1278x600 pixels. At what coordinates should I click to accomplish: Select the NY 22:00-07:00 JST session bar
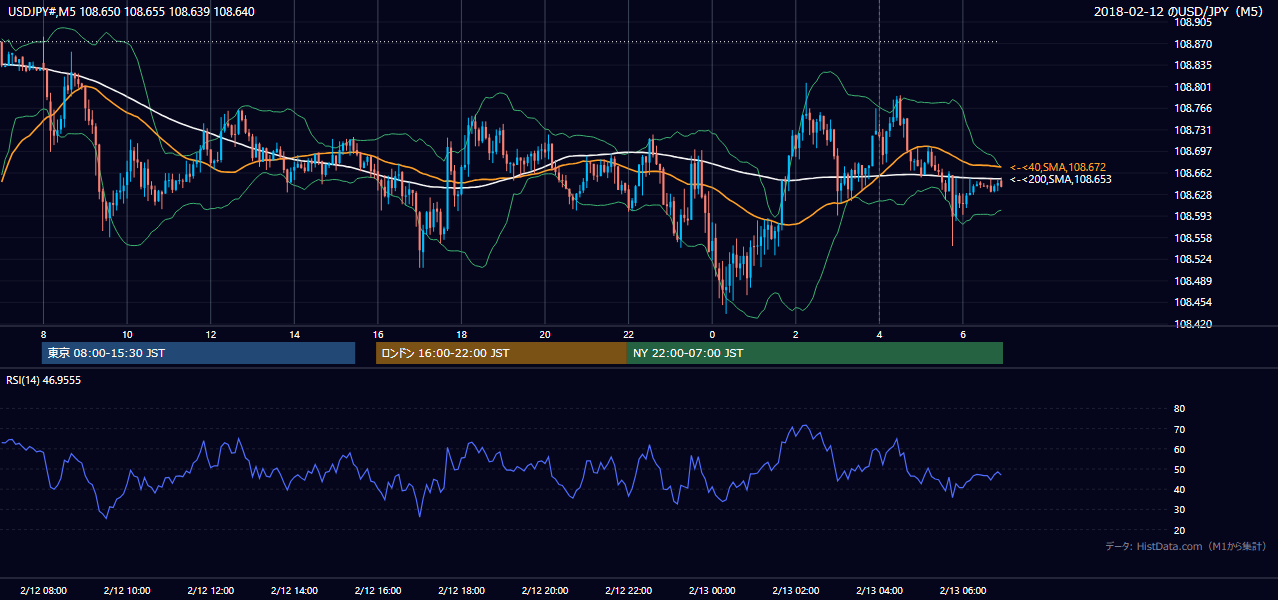tap(815, 353)
